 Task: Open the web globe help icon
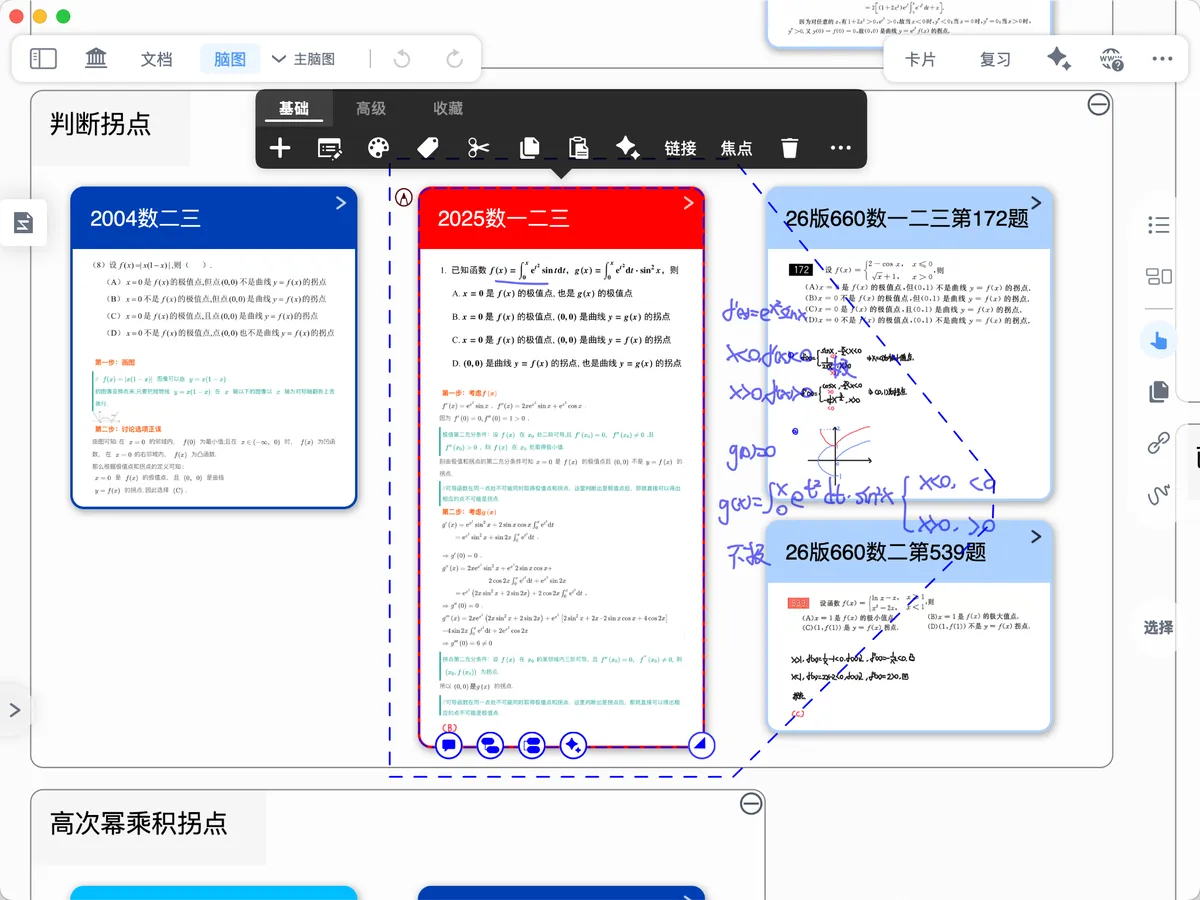point(1111,59)
